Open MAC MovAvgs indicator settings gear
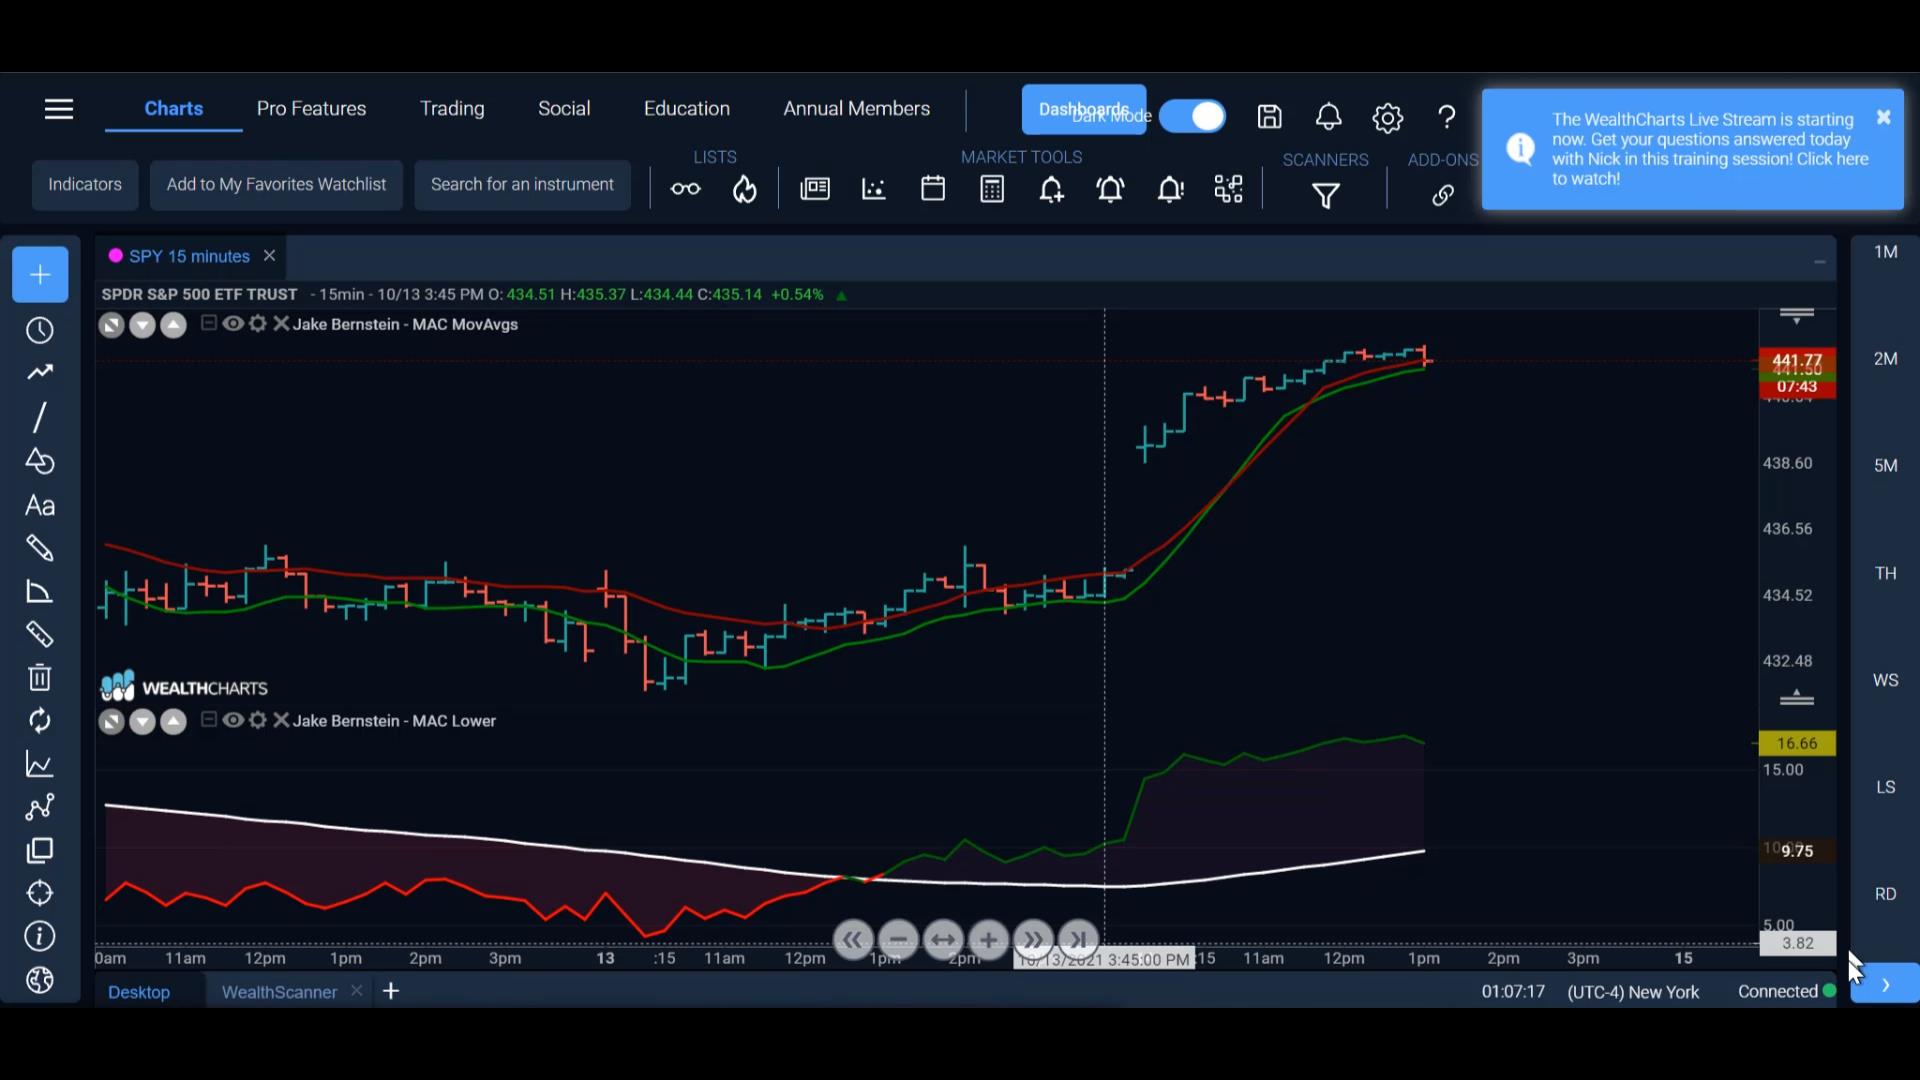The width and height of the screenshot is (1920, 1080). [x=258, y=323]
